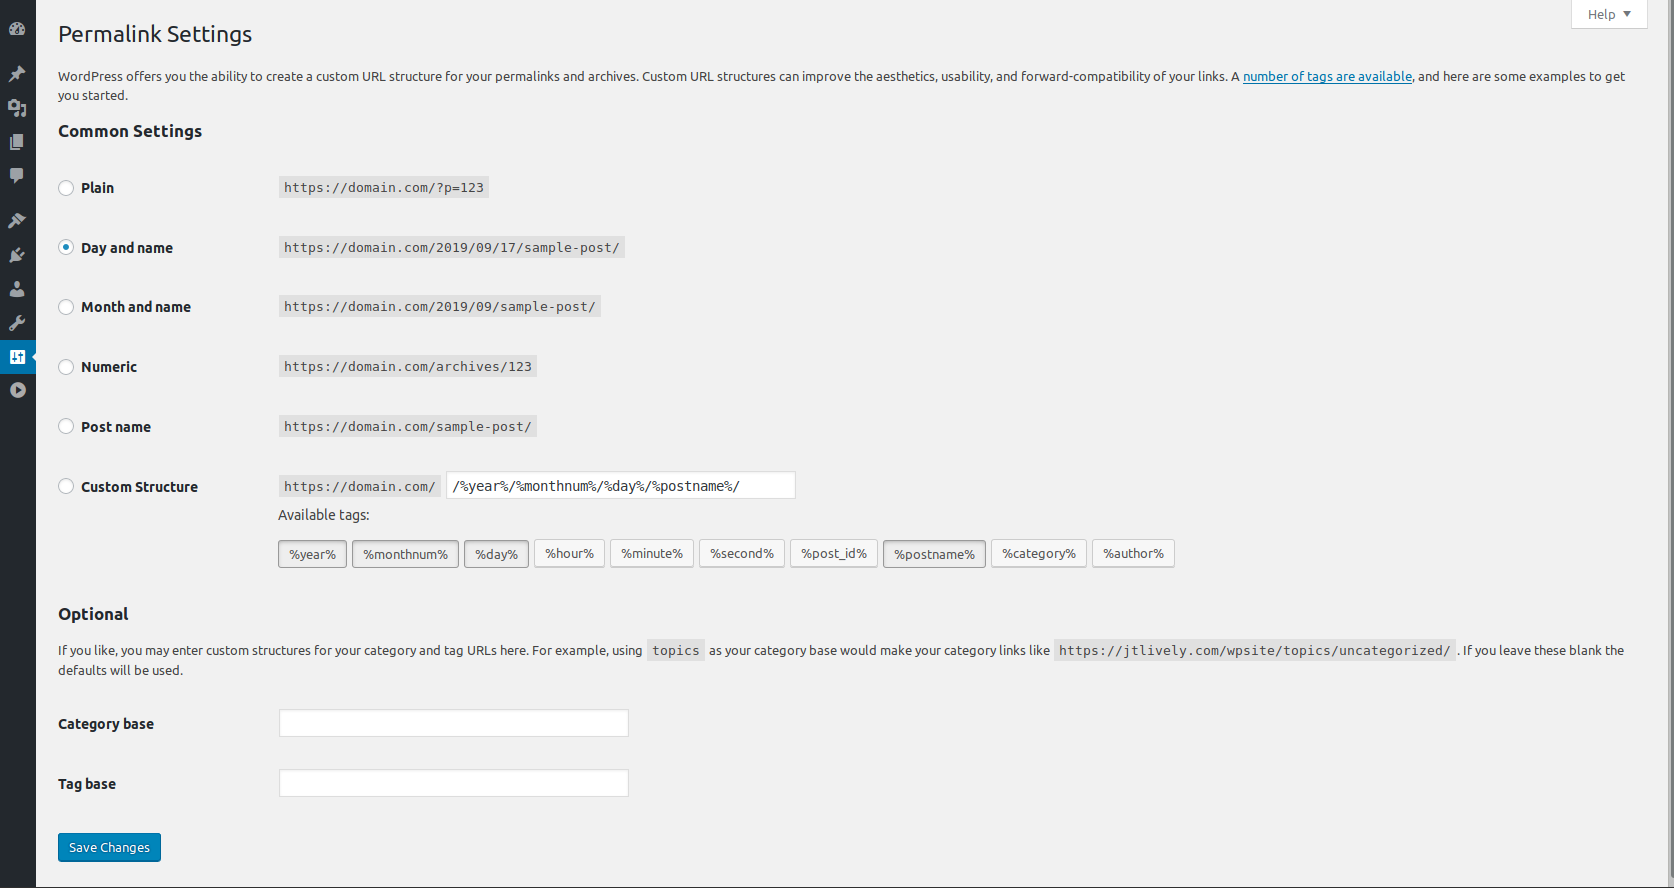
Task: Open Comments bubble icon in sidebar
Action: pyautogui.click(x=17, y=176)
